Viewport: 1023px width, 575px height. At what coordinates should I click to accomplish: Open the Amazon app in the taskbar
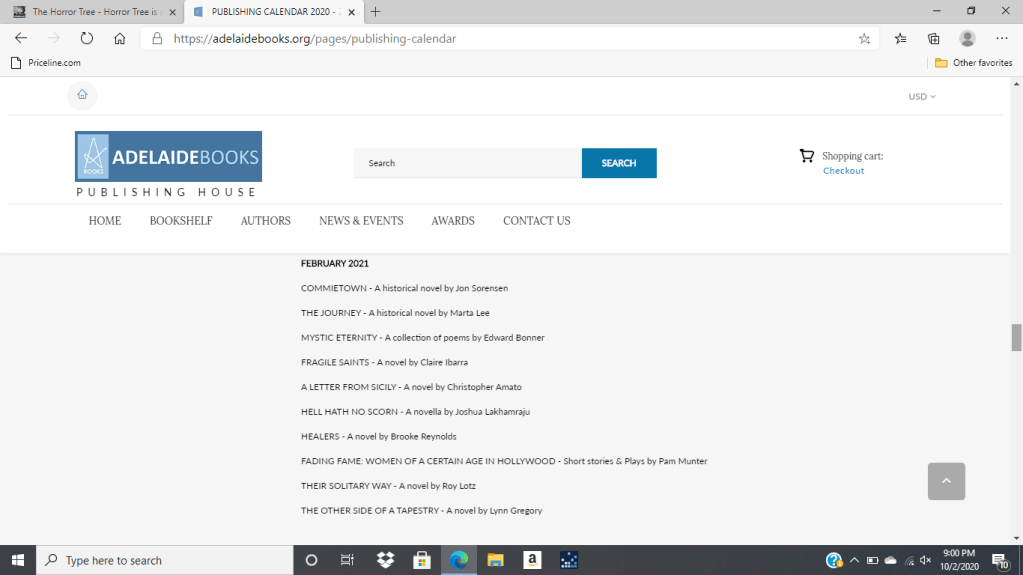coord(532,560)
